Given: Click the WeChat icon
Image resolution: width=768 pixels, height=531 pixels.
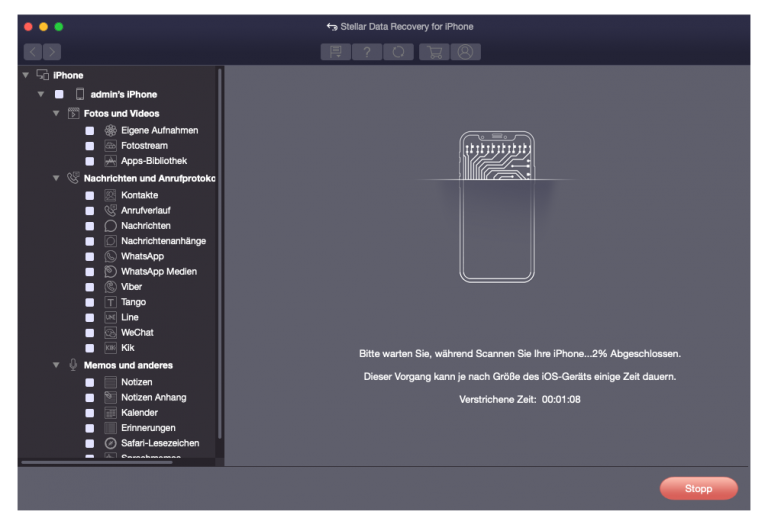Looking at the screenshot, I should pyautogui.click(x=111, y=333).
